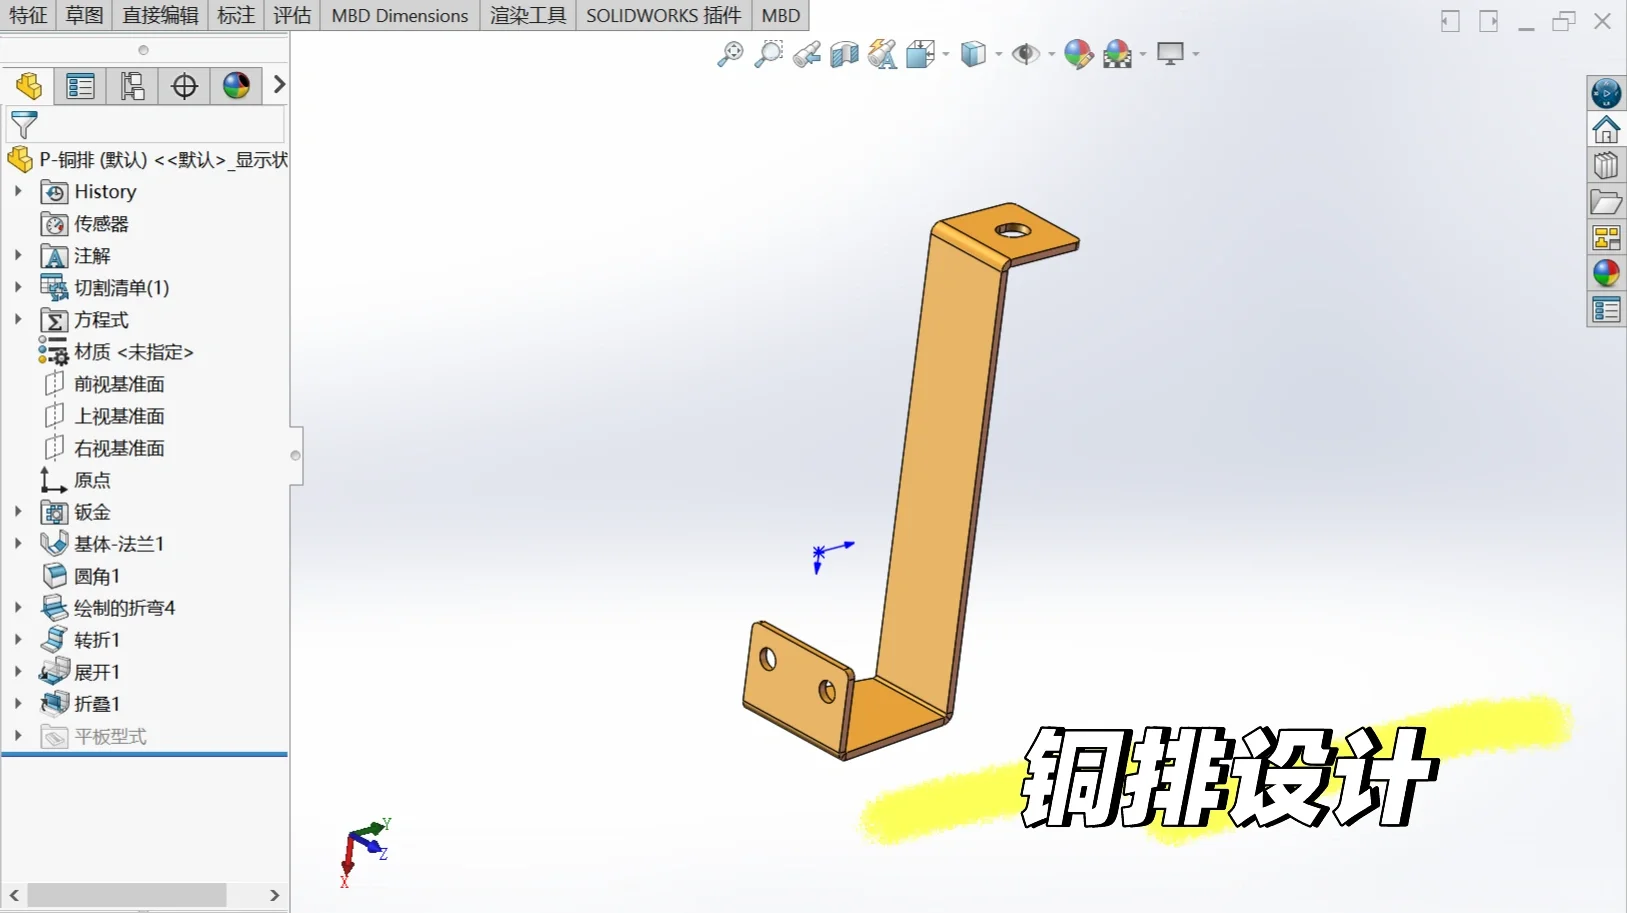
Task: Open the 特征 ribbon tab
Action: point(28,15)
